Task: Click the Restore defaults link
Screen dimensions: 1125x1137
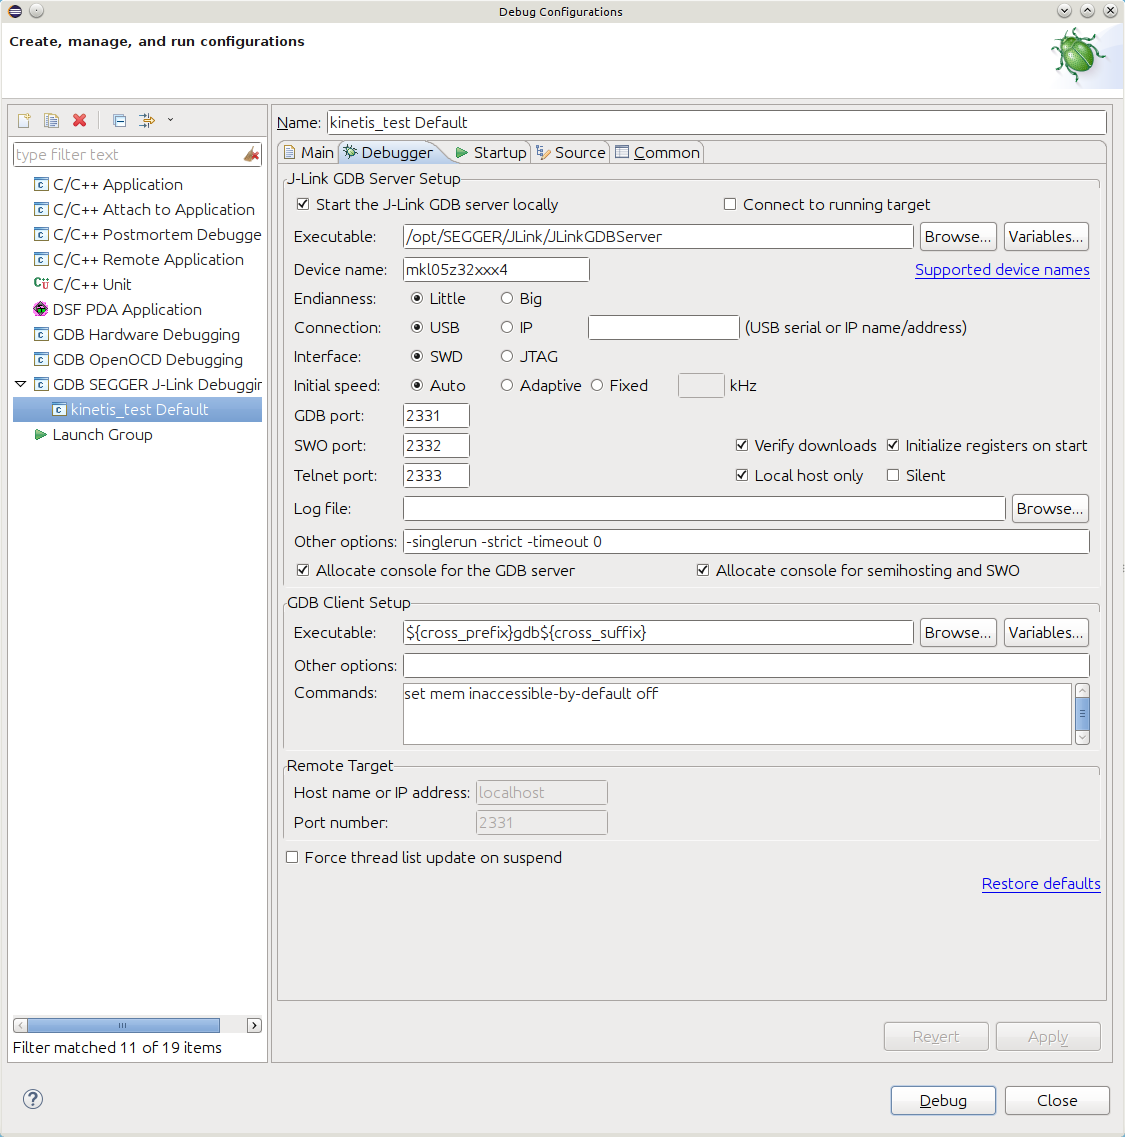Action: pos(1041,883)
